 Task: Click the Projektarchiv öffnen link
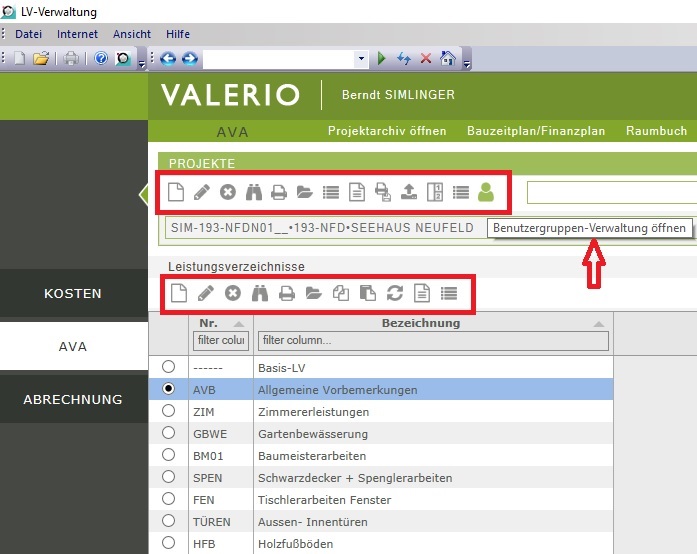[387, 131]
